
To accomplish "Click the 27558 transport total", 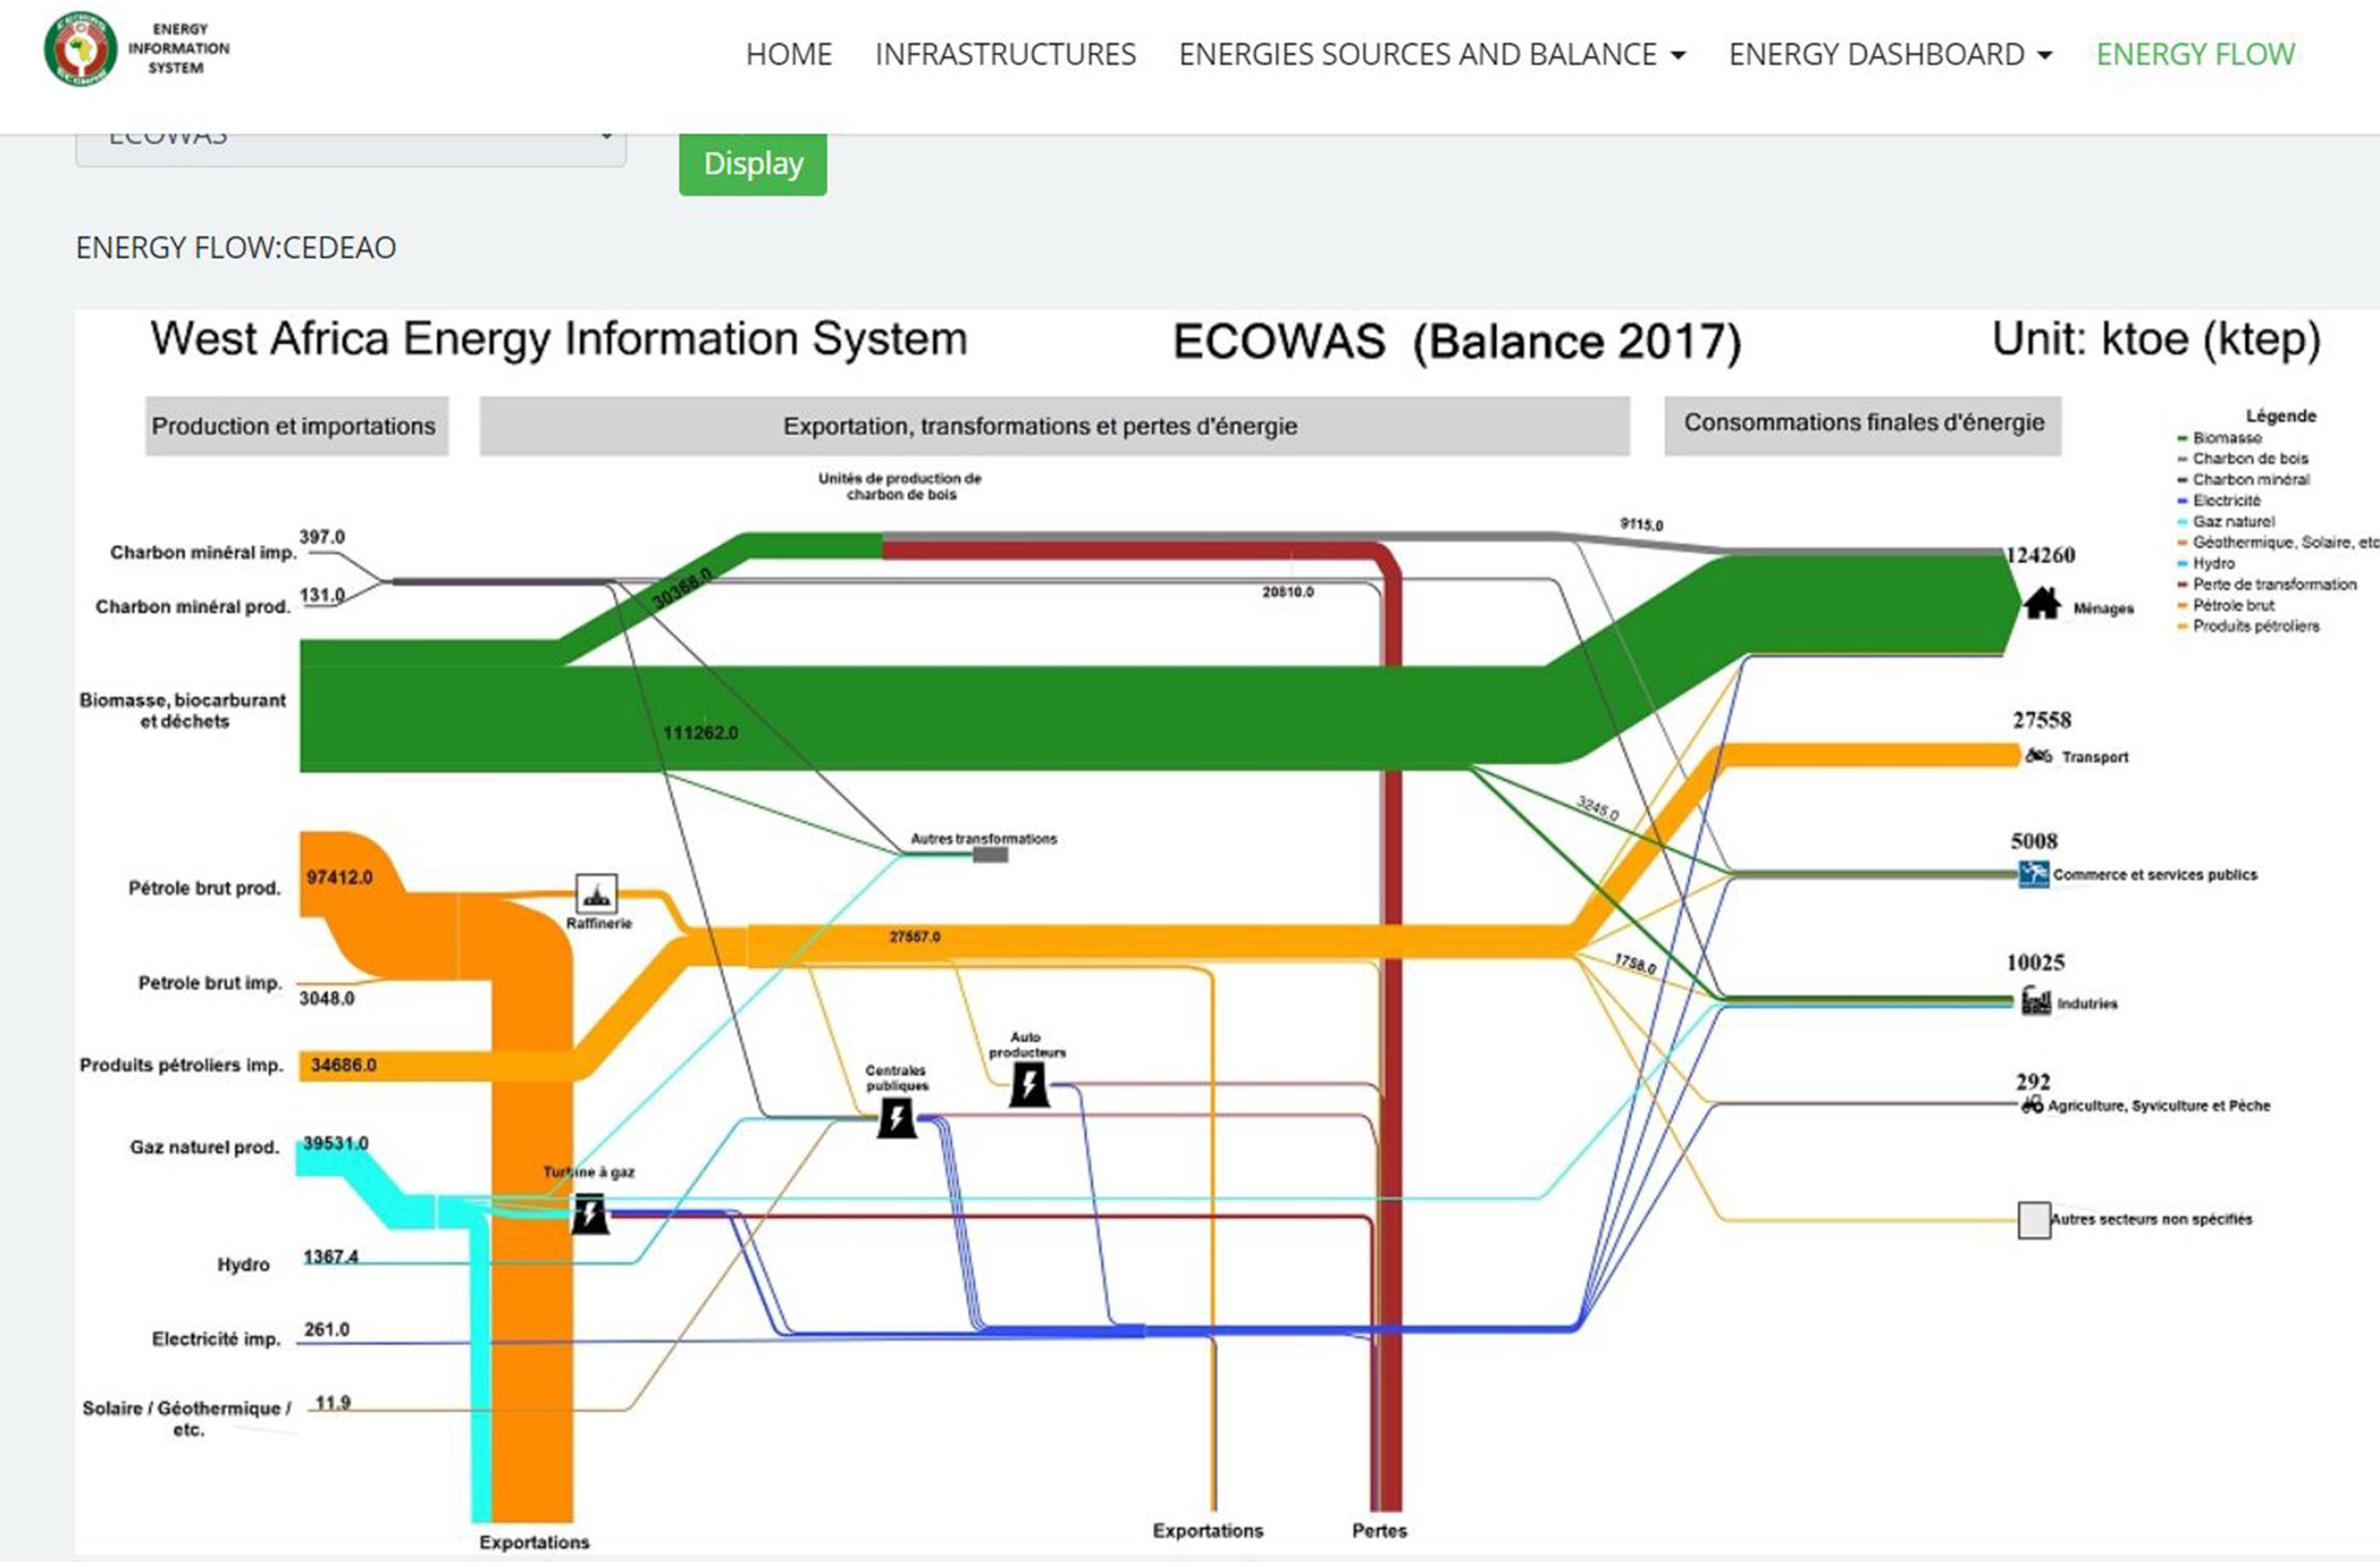I will pos(2042,720).
